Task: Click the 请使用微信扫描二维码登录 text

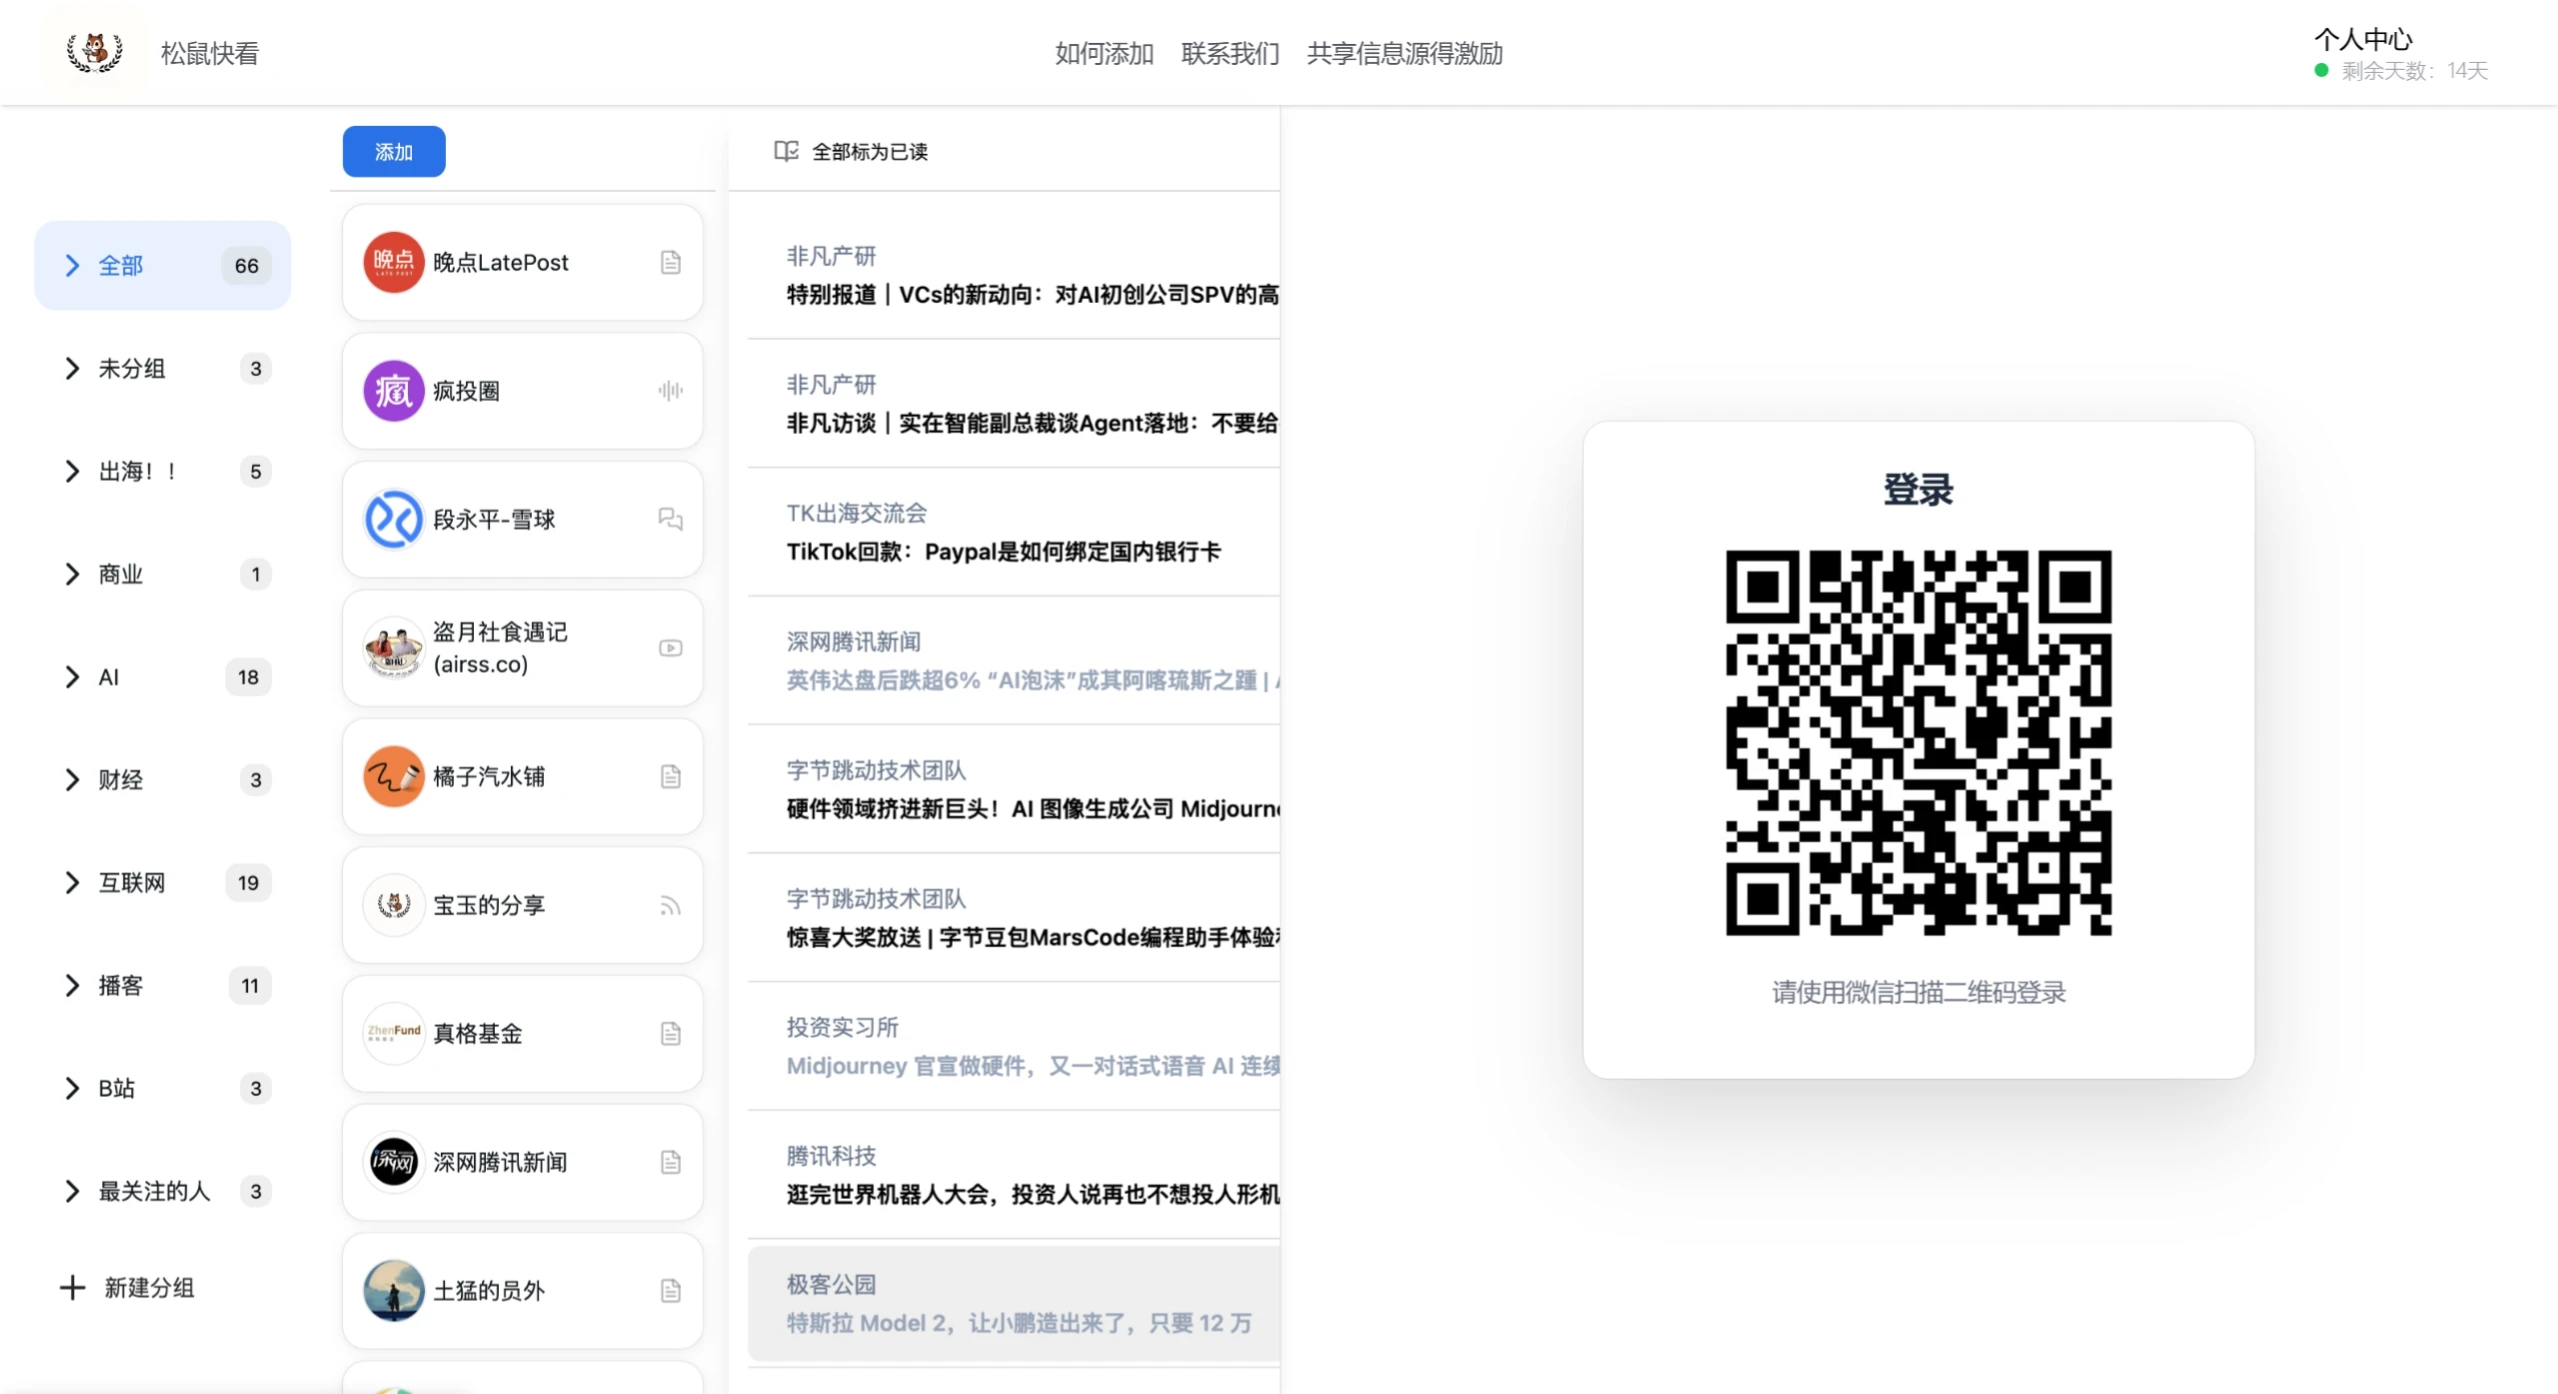Action: (1918, 992)
